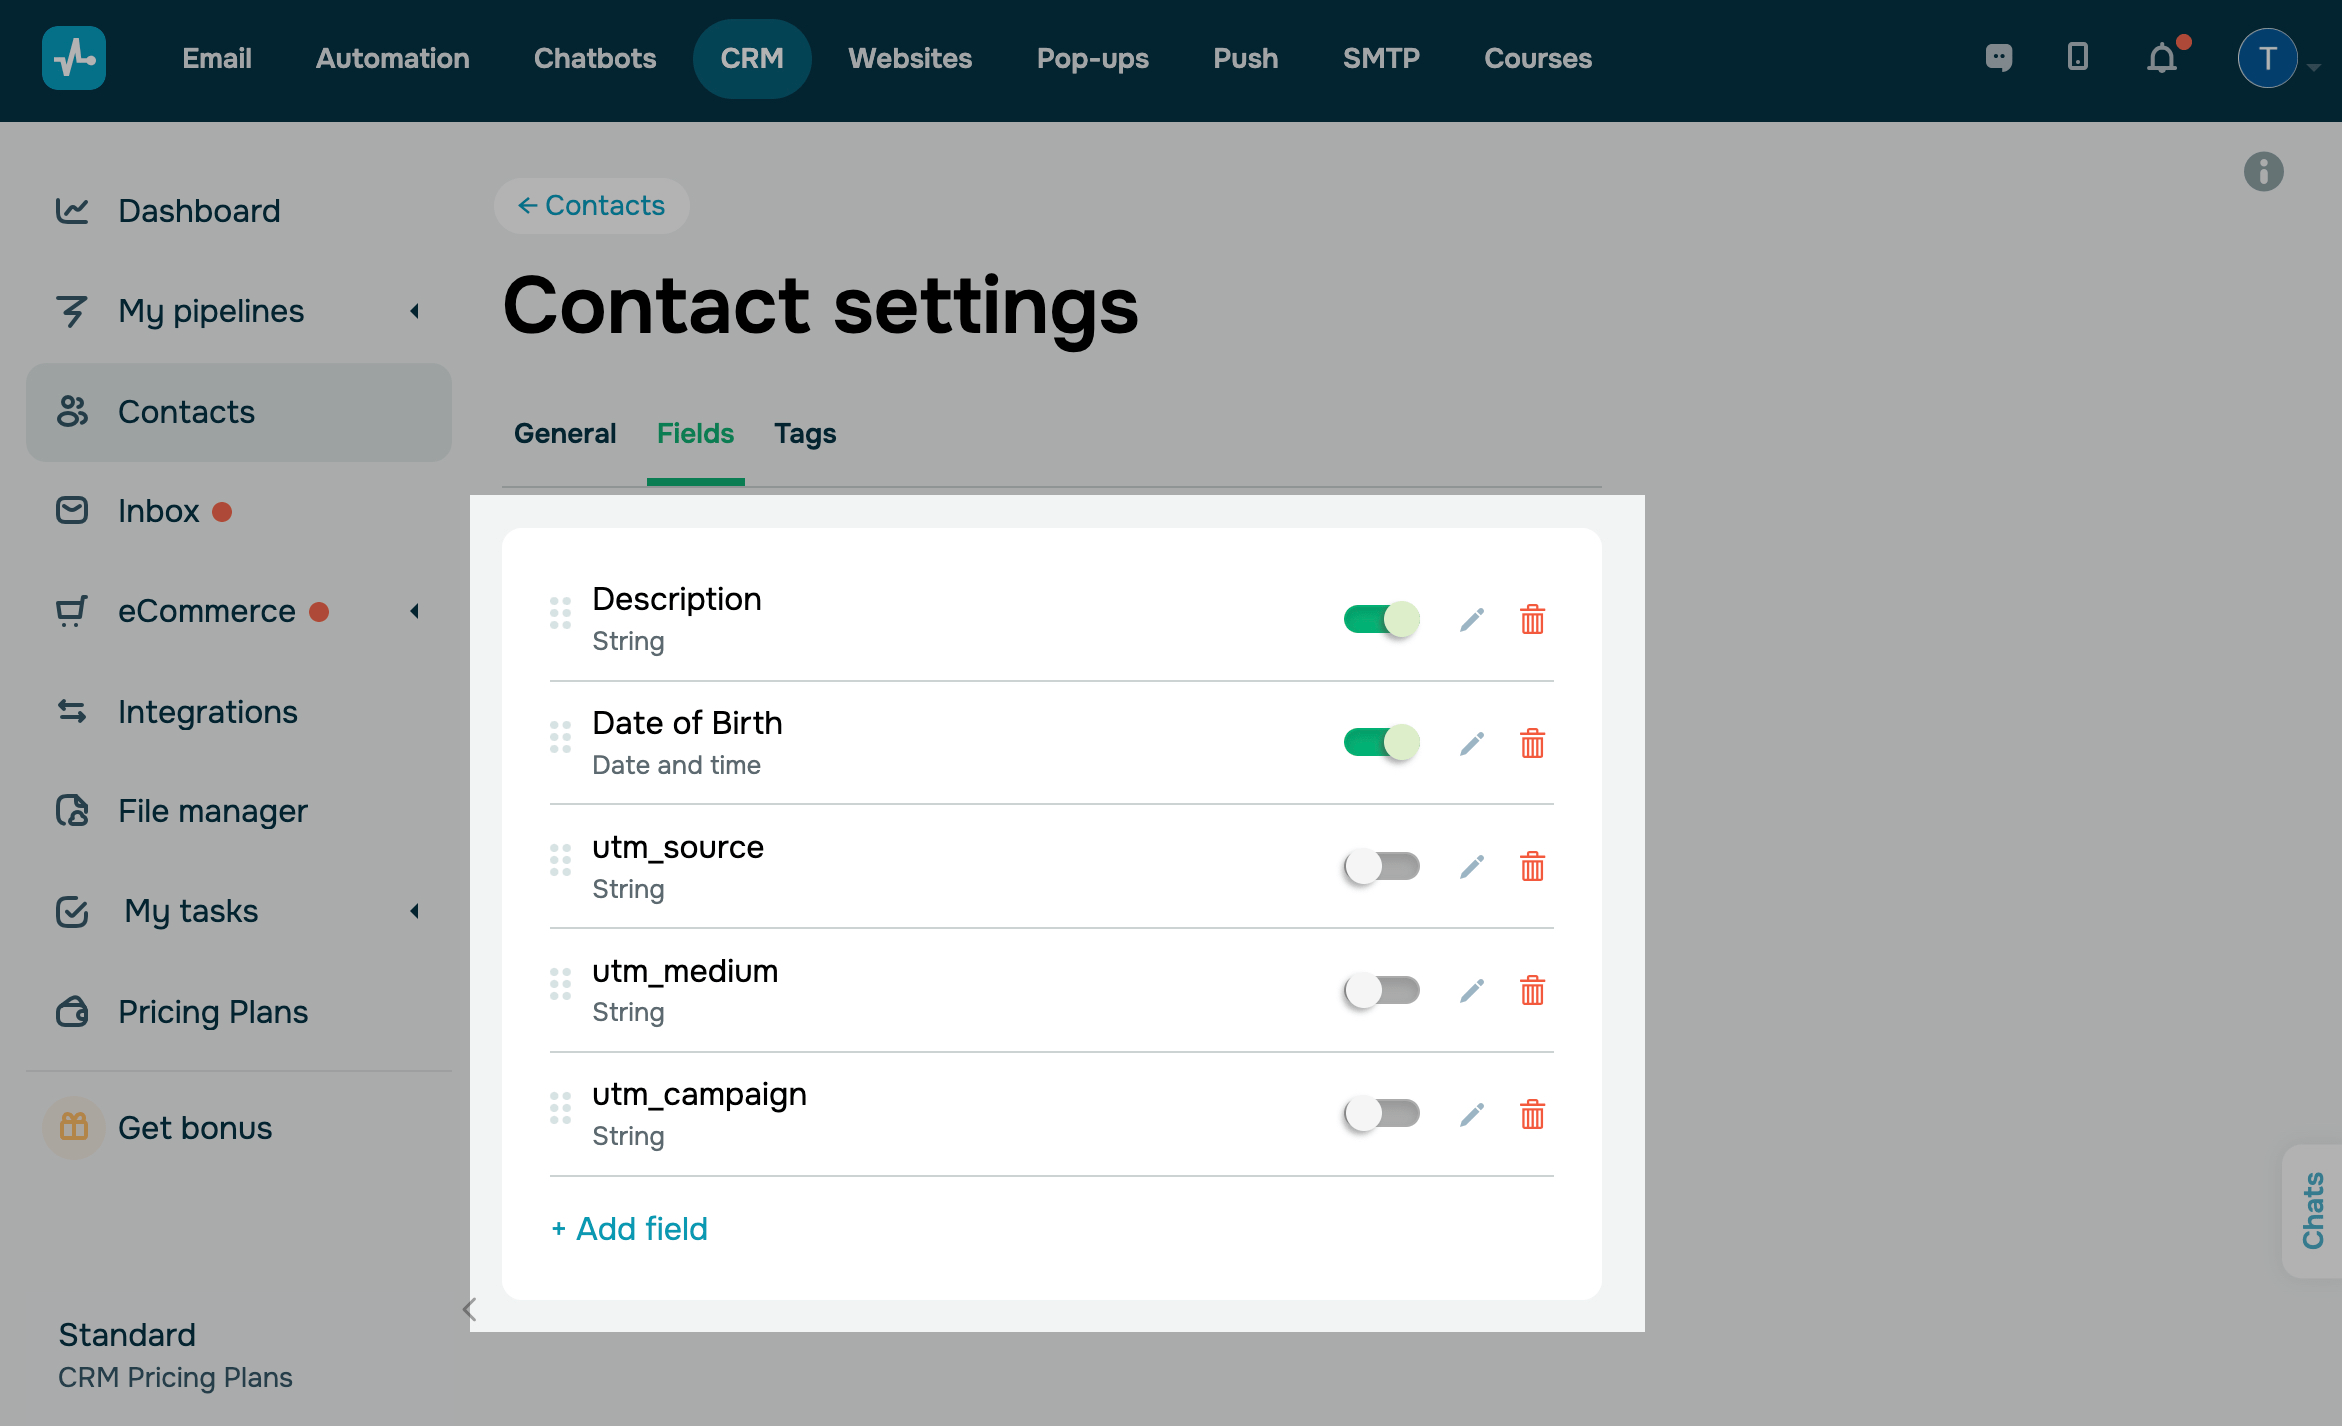The height and width of the screenshot is (1426, 2342).
Task: Delete the utm_source field with trash icon
Action: [1532, 867]
